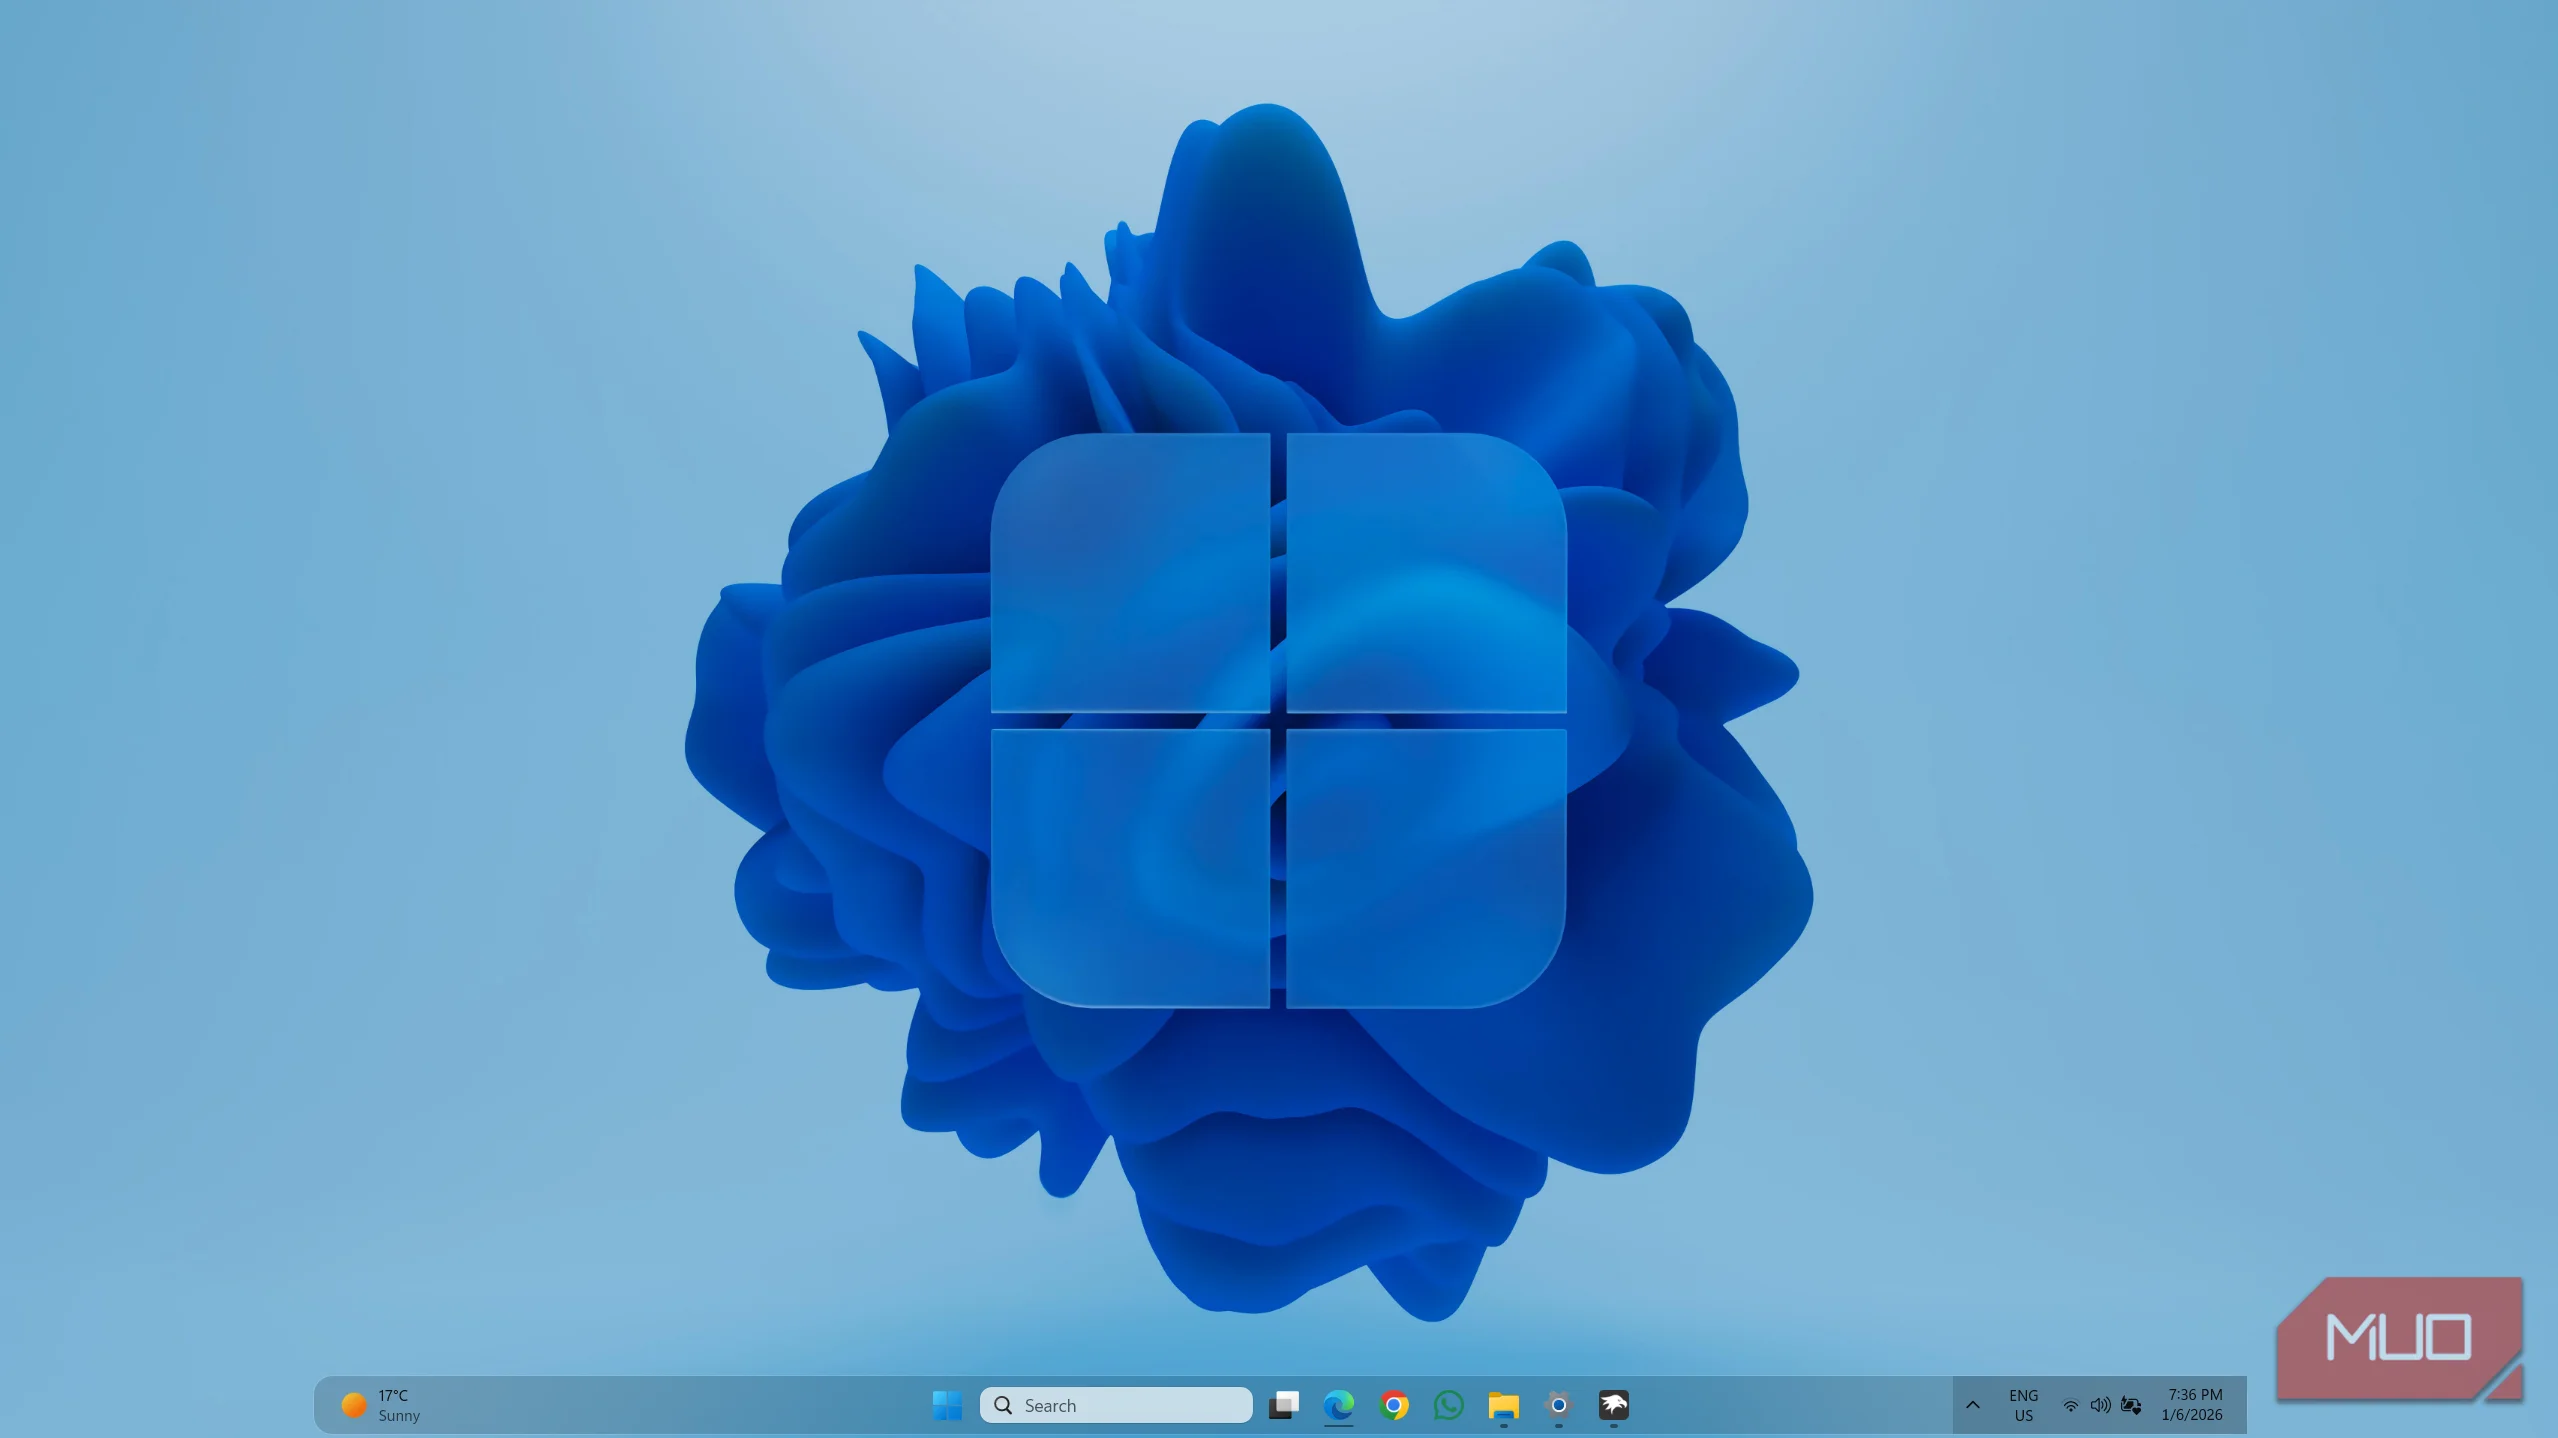Open File Explorer
The width and height of the screenshot is (2558, 1438).
click(1501, 1404)
